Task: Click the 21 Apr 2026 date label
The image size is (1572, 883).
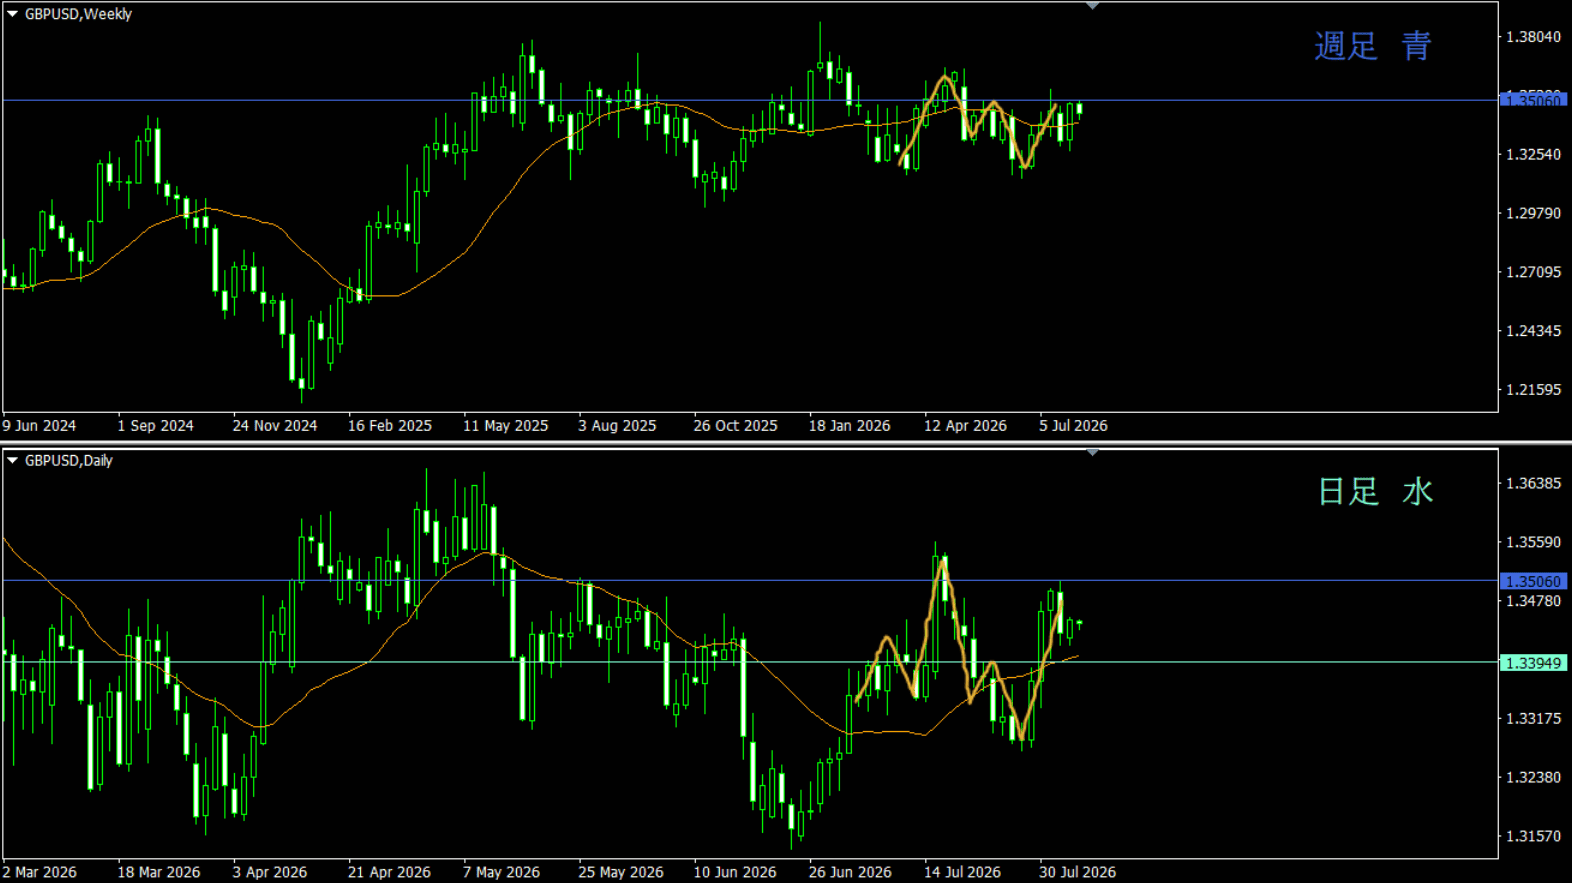Action: click(x=389, y=872)
